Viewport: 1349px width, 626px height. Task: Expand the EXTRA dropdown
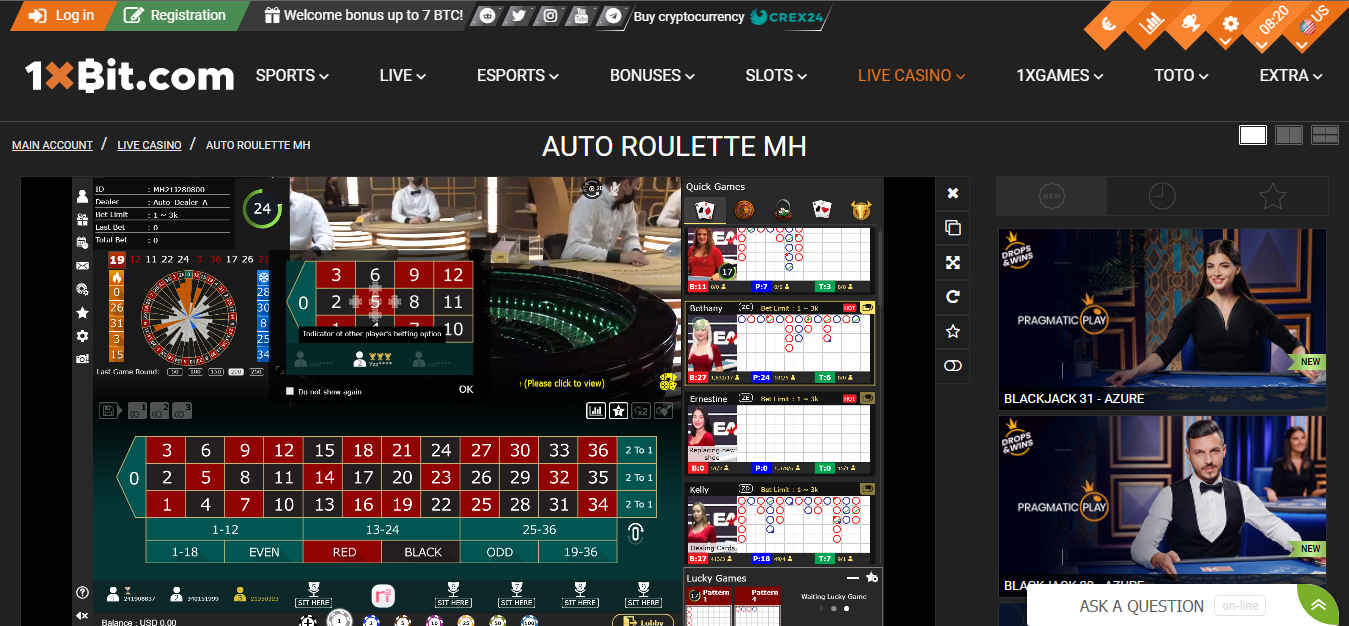pyautogui.click(x=1290, y=75)
